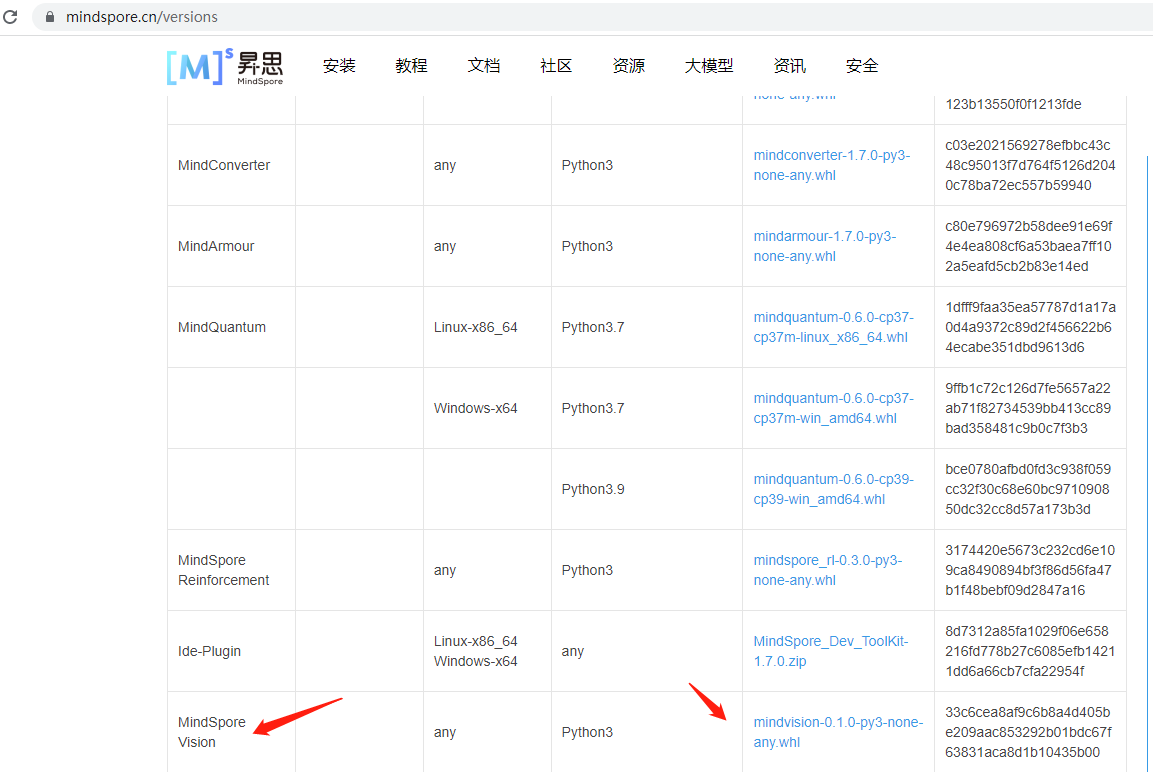The image size is (1153, 772).
Task: Open the 大模型 menu
Action: coord(709,65)
